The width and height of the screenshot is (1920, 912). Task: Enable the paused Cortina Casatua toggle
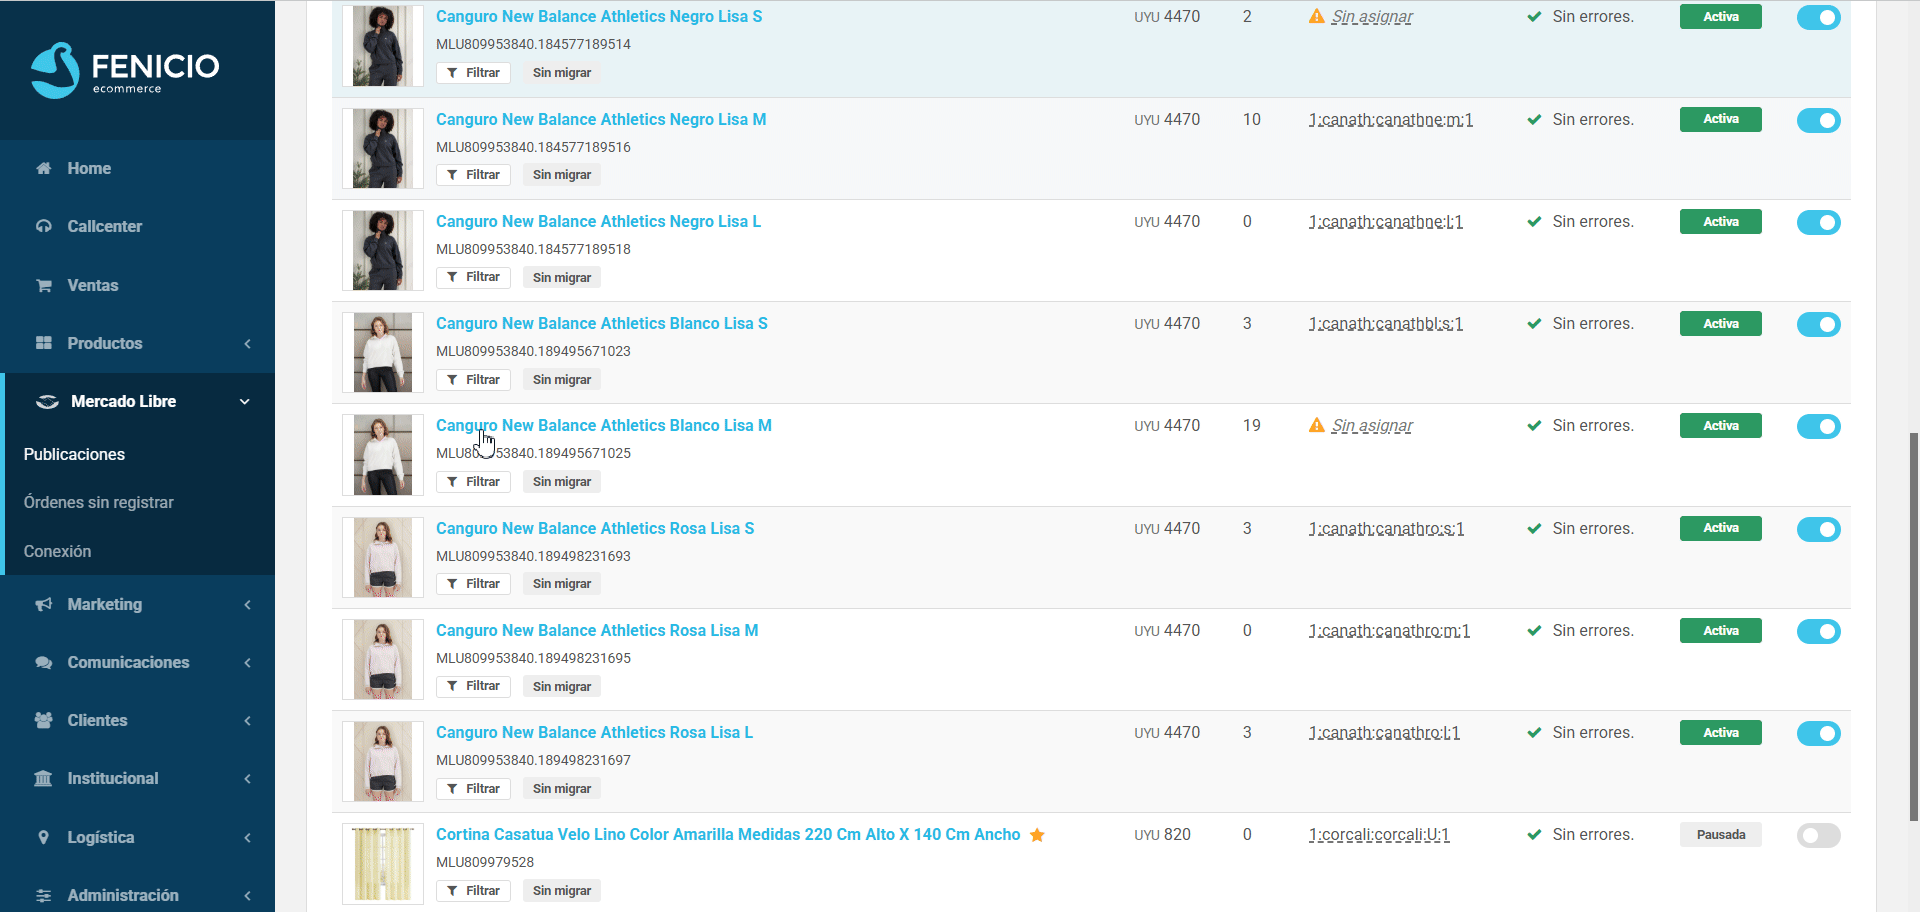(1818, 835)
